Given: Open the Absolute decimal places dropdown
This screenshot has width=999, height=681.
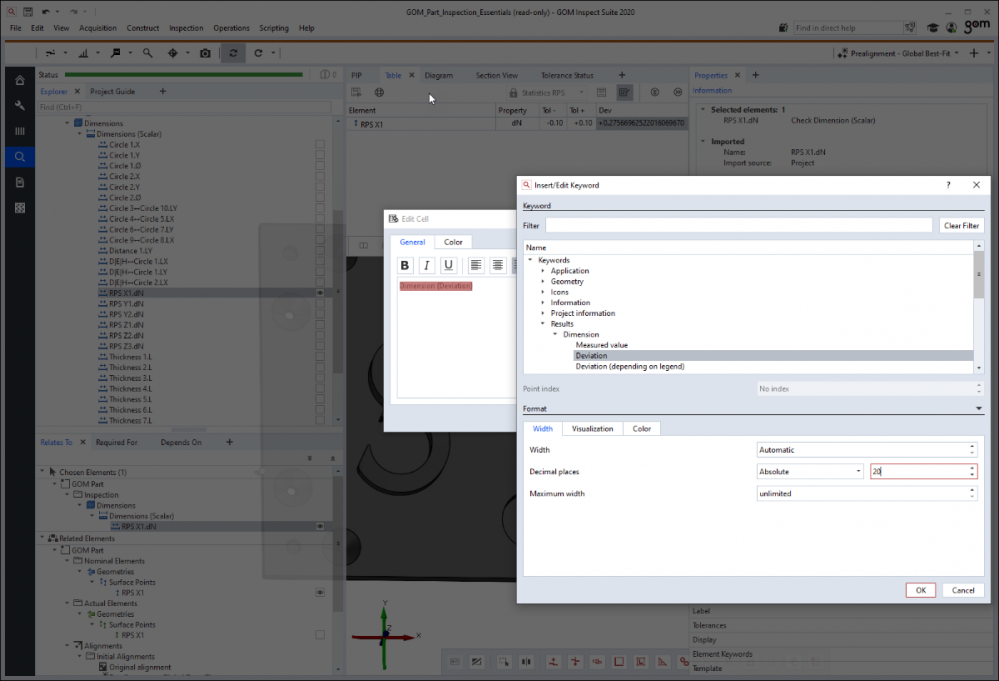Looking at the screenshot, I should [810, 472].
